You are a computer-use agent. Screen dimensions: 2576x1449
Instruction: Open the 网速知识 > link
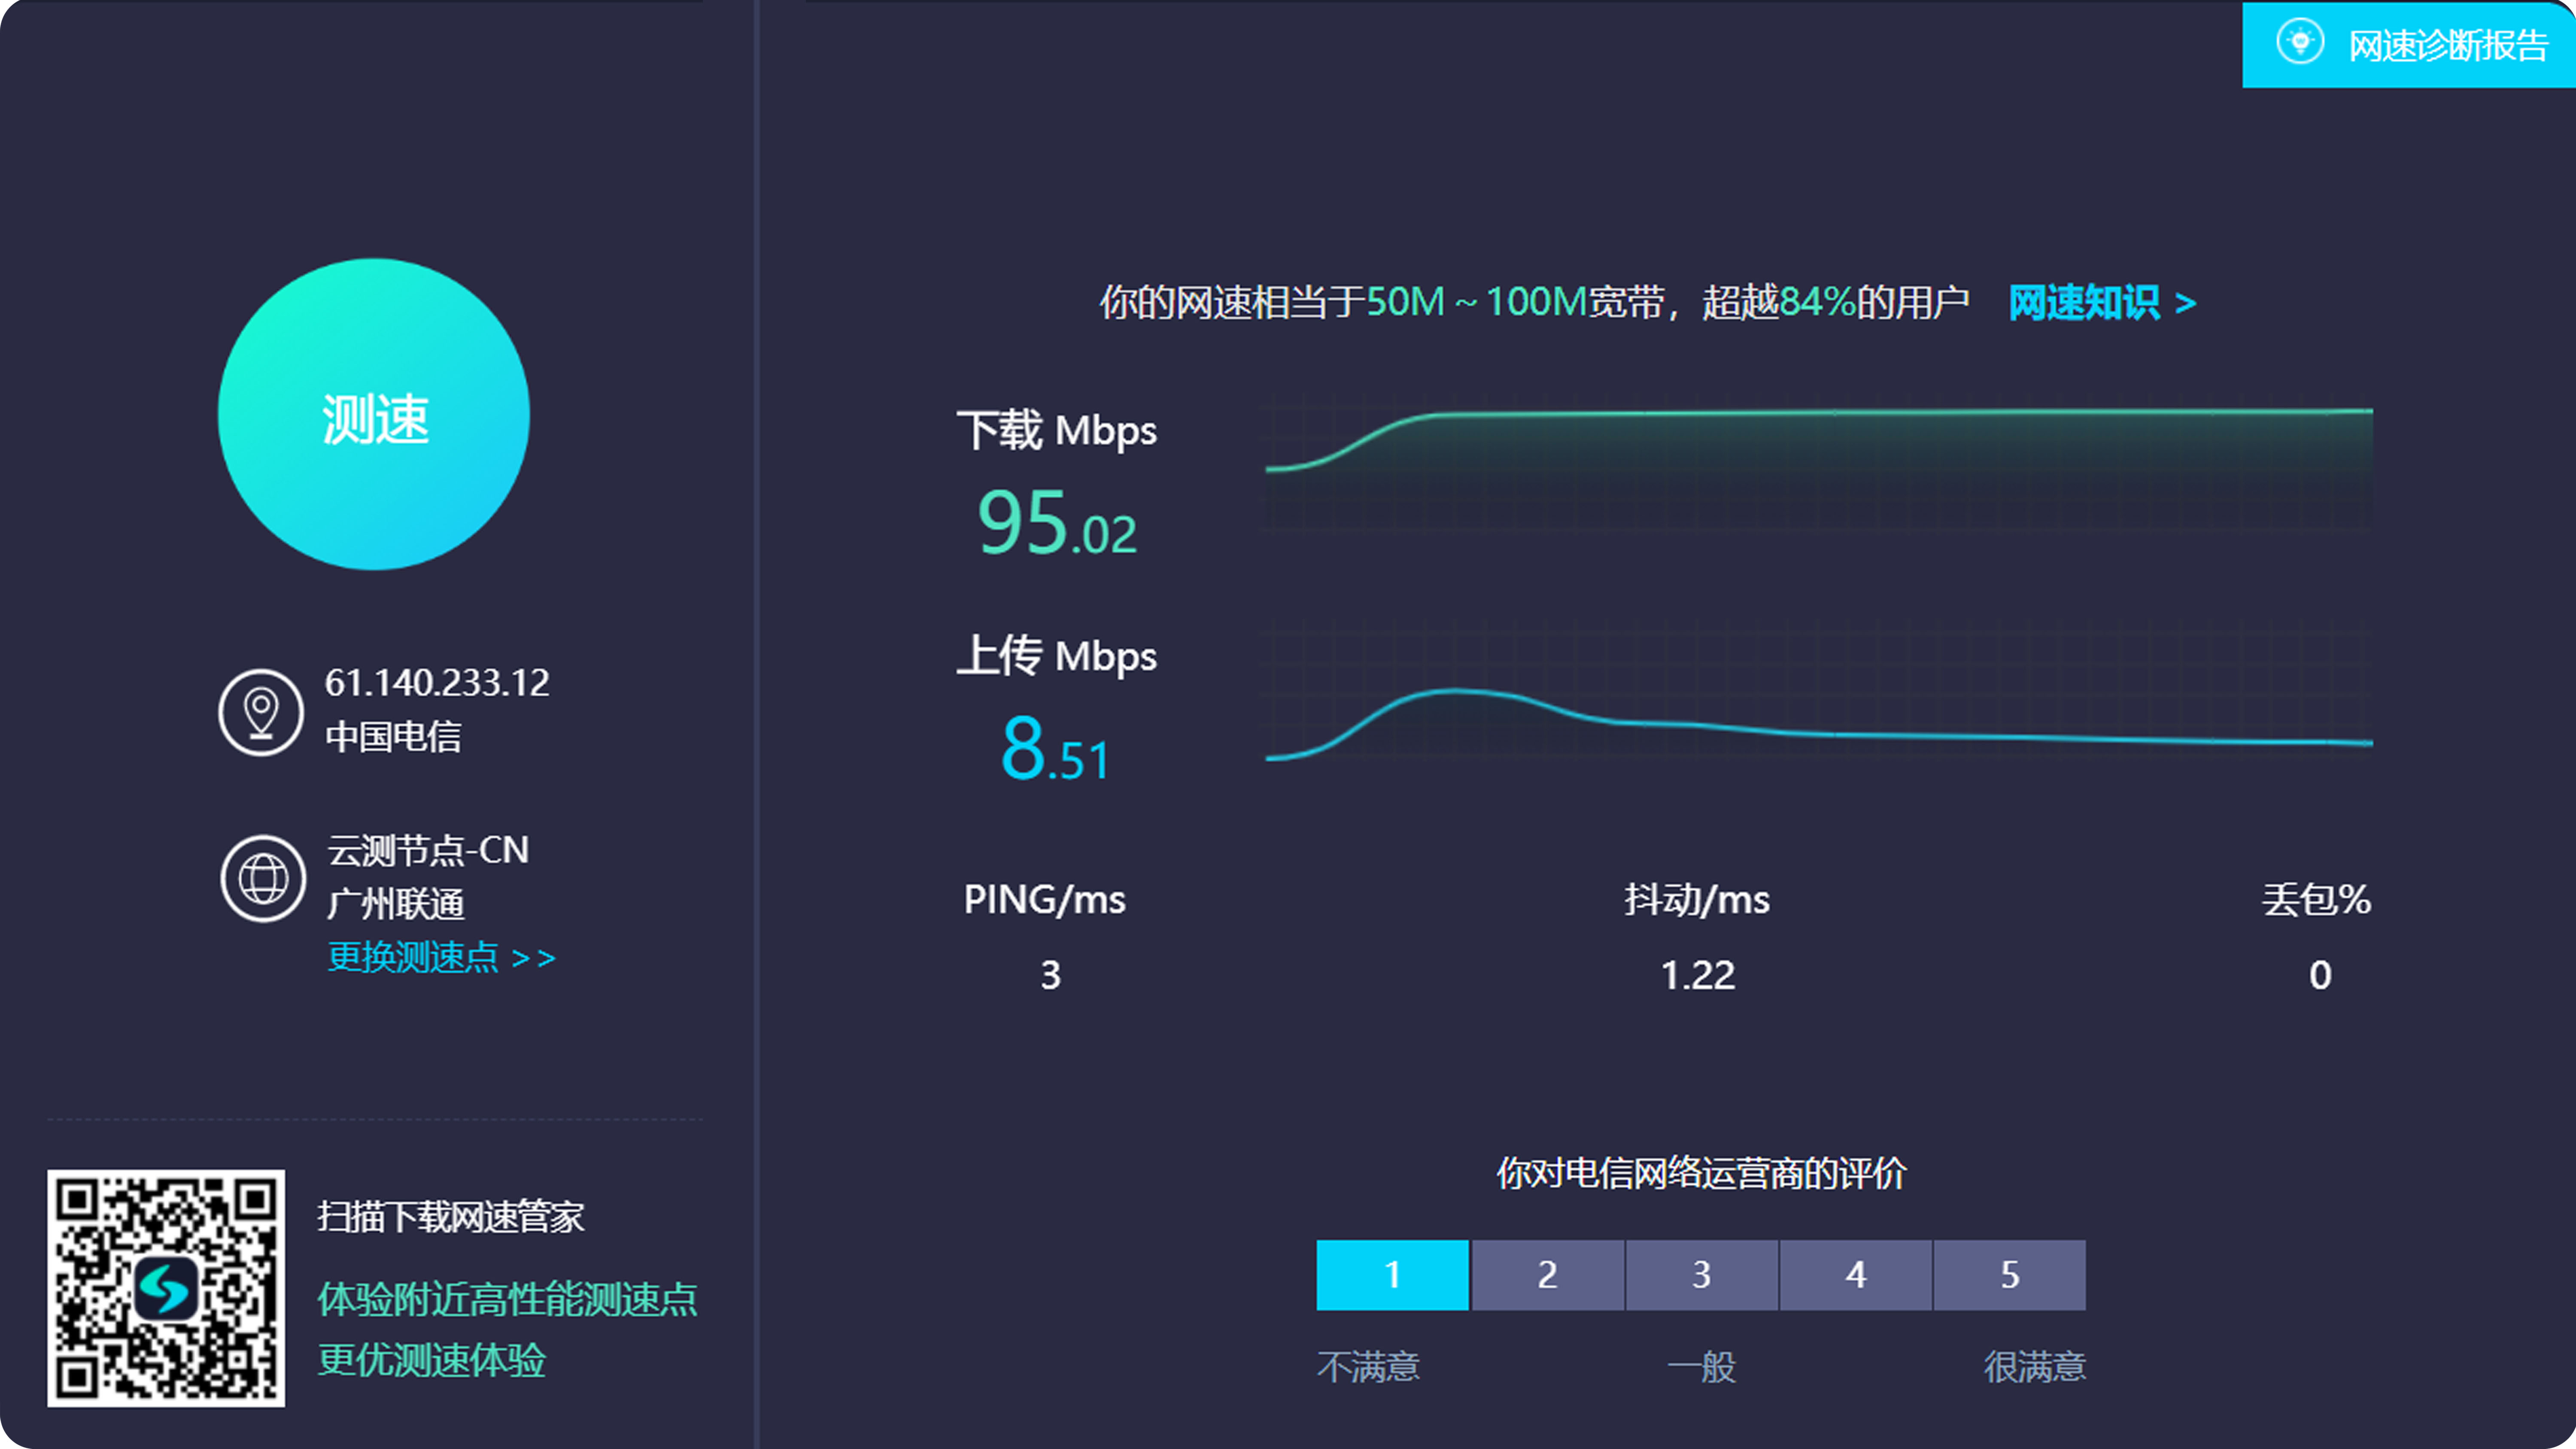point(2102,302)
